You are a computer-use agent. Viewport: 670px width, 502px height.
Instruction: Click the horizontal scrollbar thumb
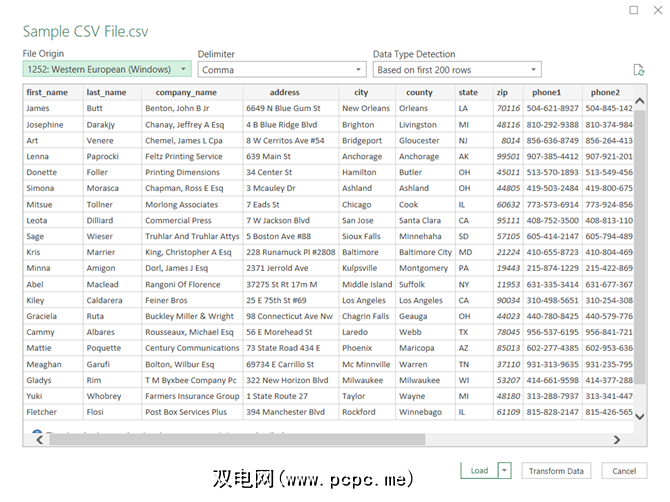point(237,440)
